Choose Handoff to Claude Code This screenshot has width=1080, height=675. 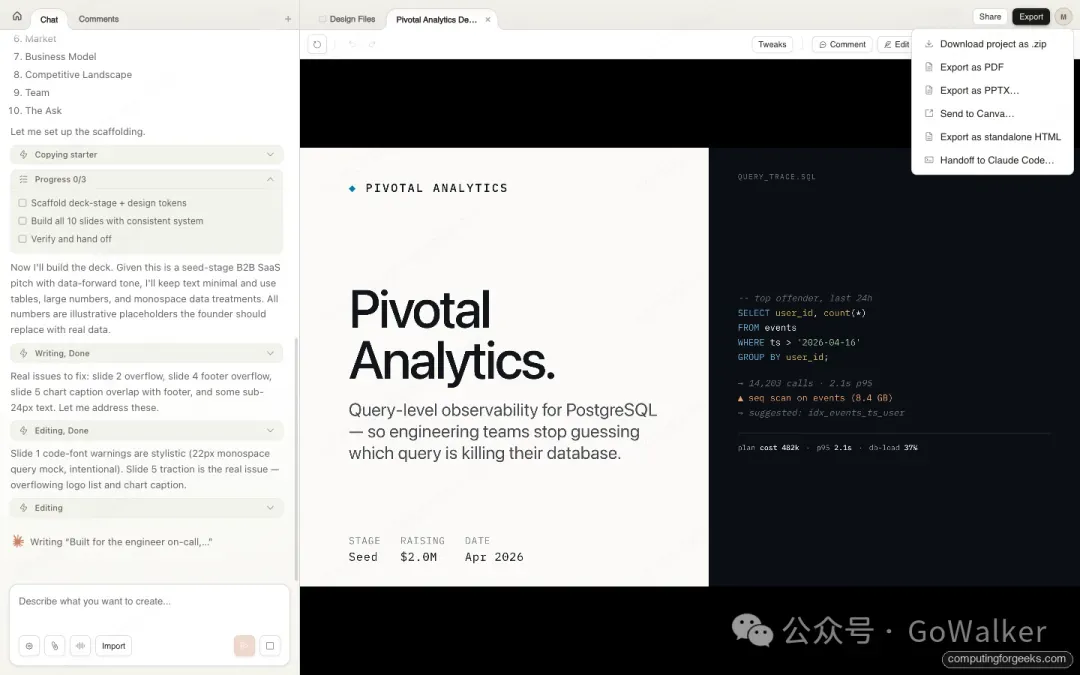[992, 160]
